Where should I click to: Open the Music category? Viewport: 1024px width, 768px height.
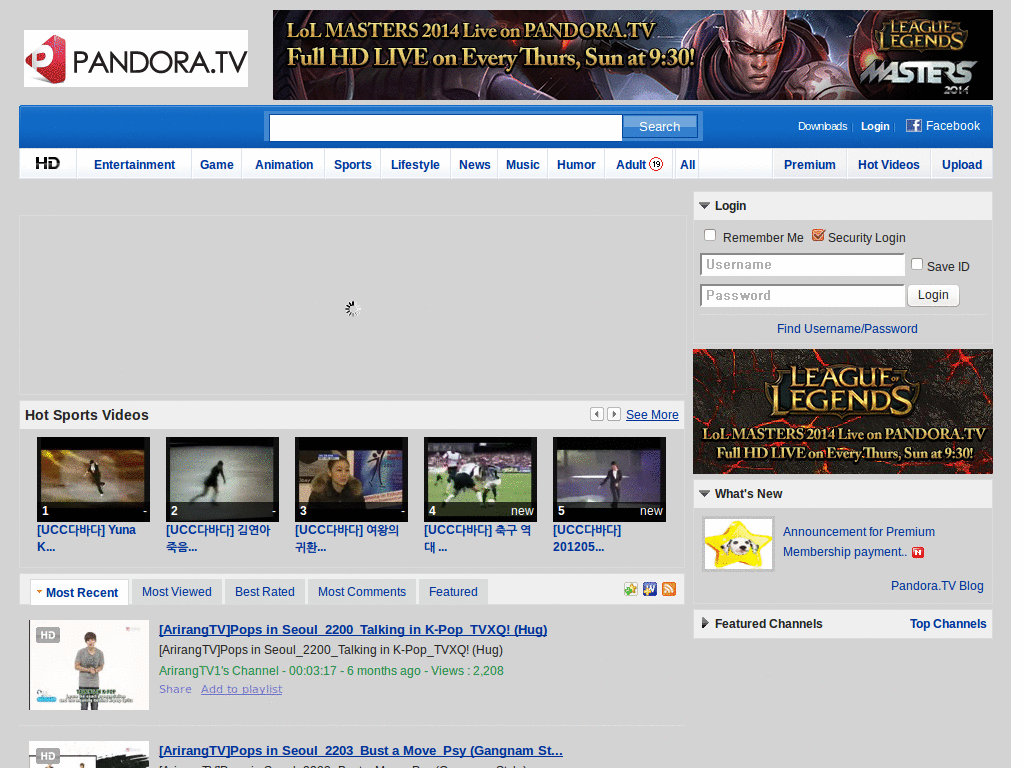click(x=522, y=165)
